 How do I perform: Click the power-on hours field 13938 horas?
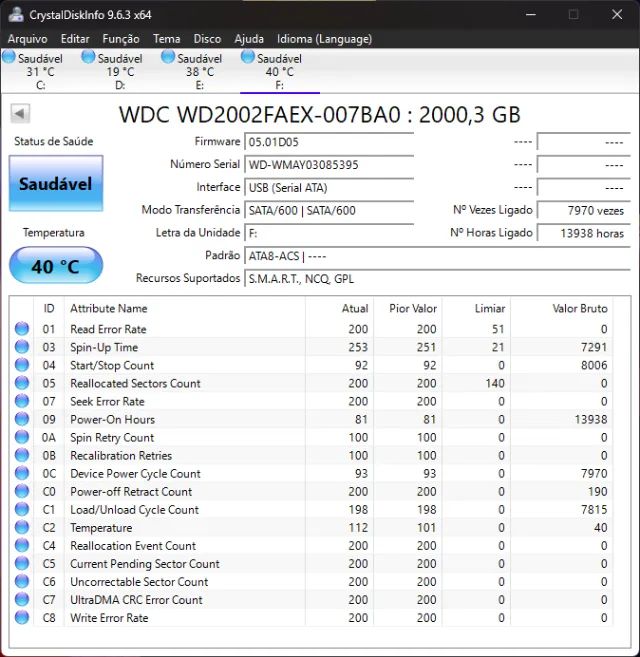coord(583,233)
